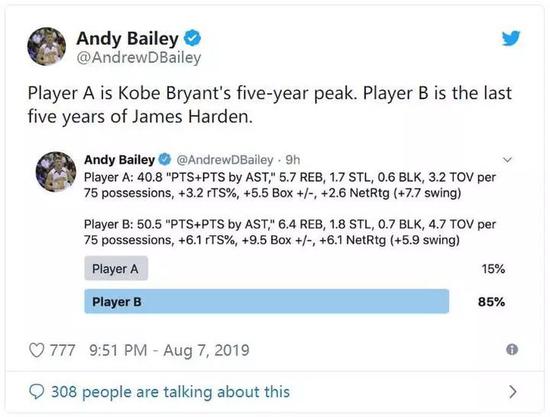Open the 9:51 PM - Aug 7, 2019 timestamp
The height and width of the screenshot is (417, 550).
point(169,350)
